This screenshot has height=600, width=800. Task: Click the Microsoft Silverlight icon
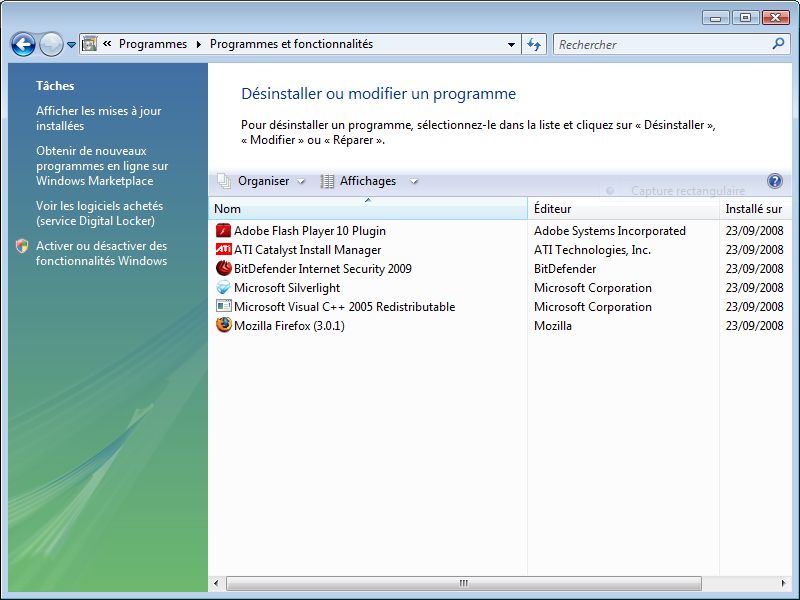[x=223, y=287]
